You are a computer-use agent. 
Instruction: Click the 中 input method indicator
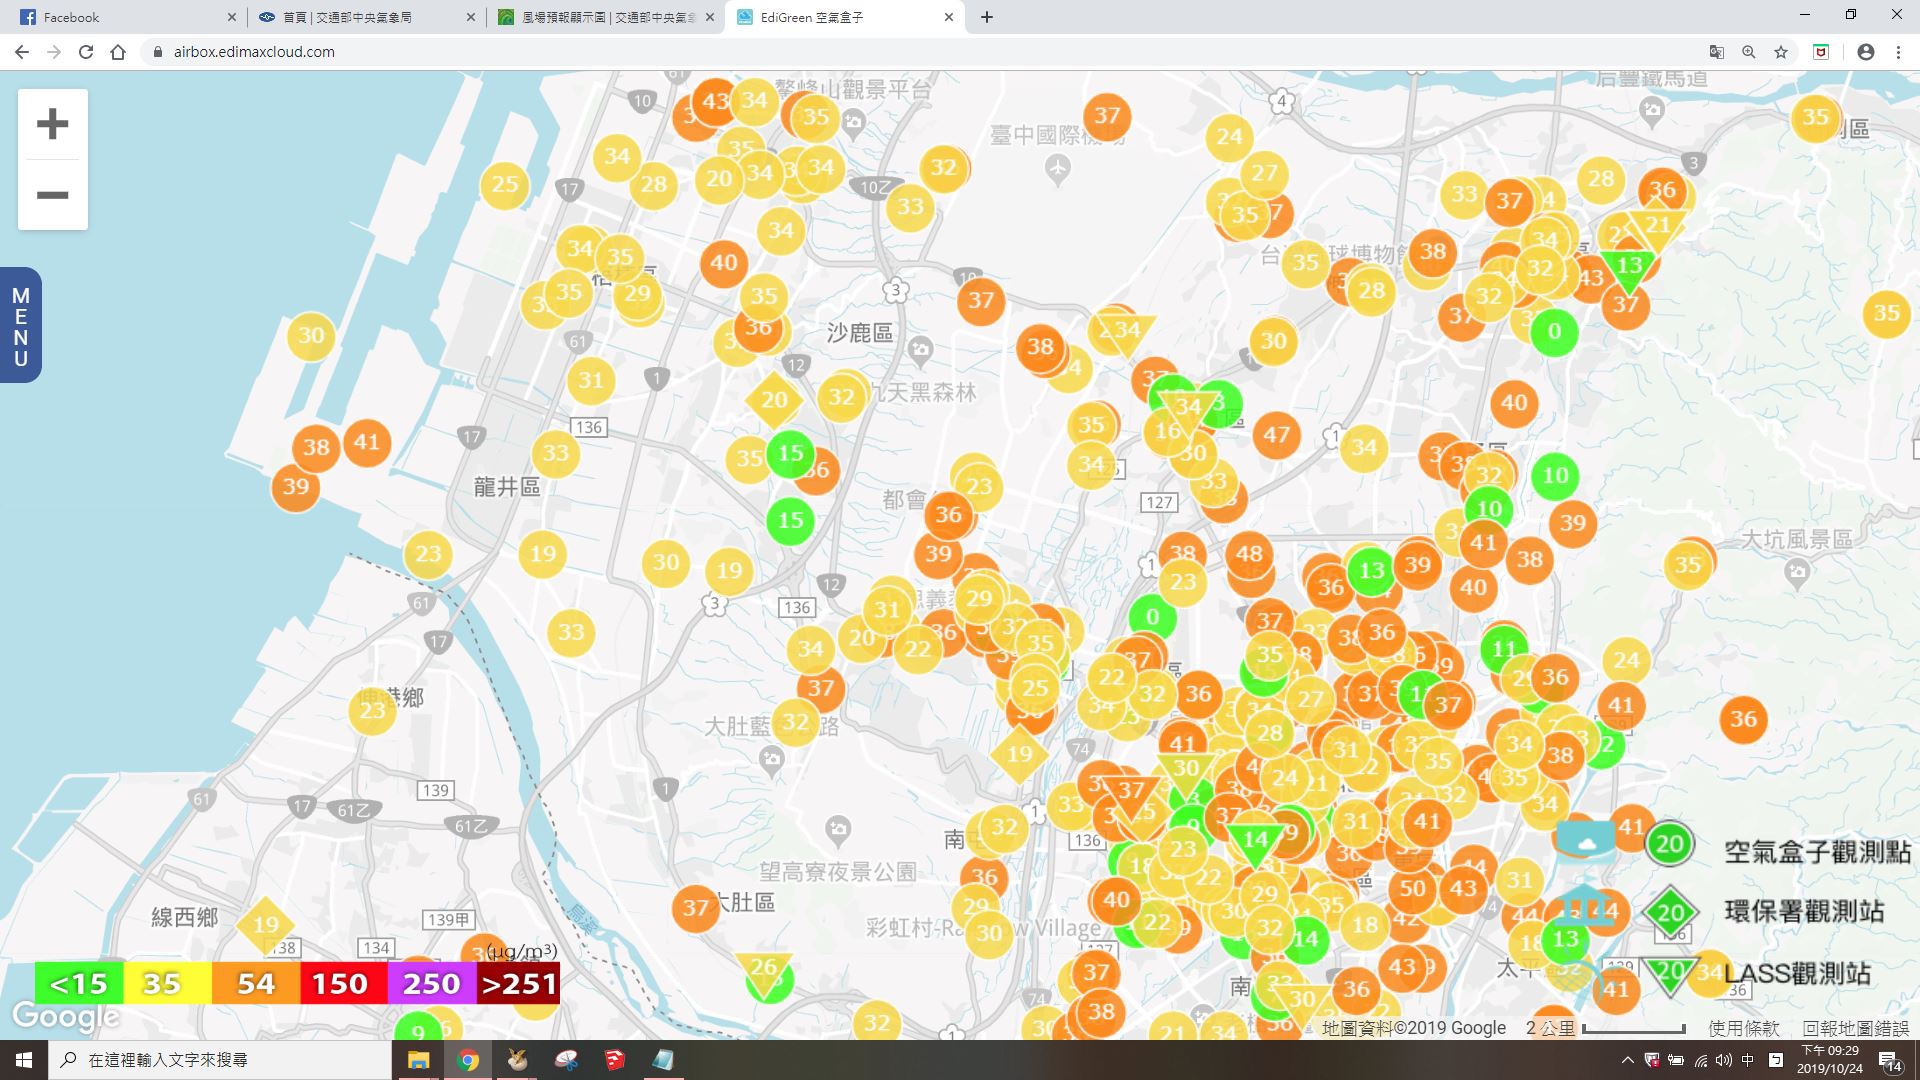pyautogui.click(x=1748, y=1060)
